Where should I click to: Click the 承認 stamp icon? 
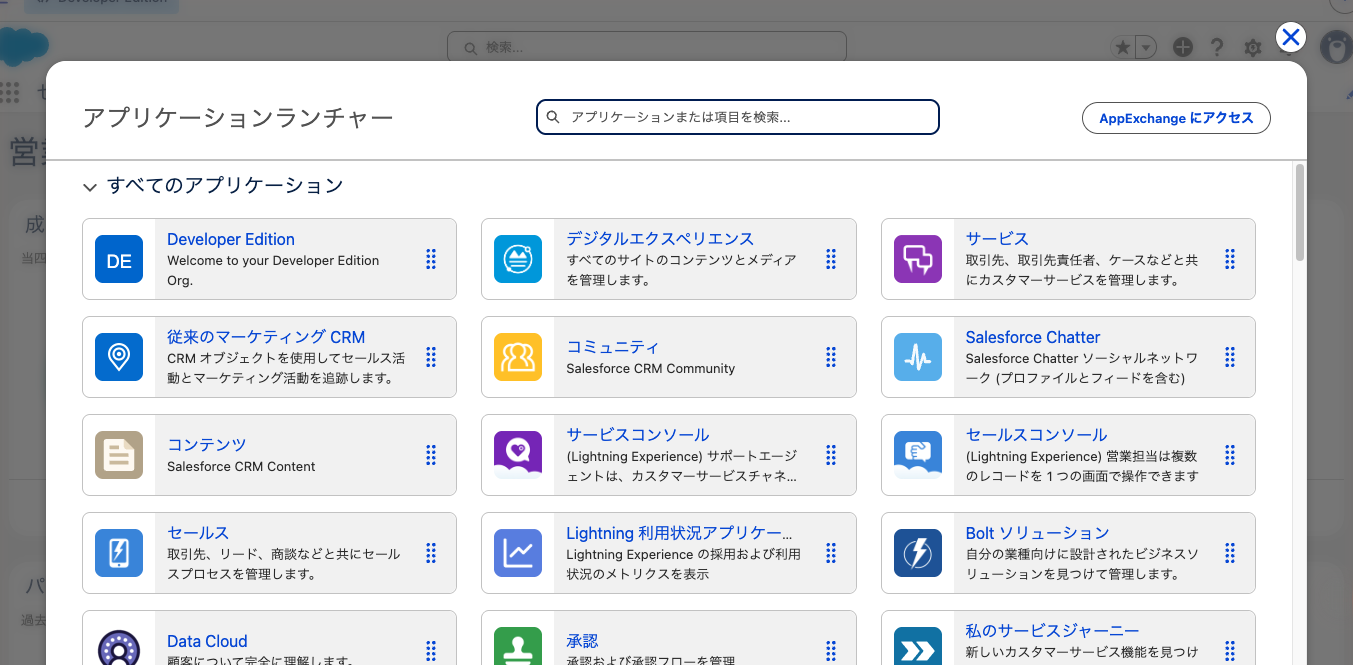pos(518,646)
